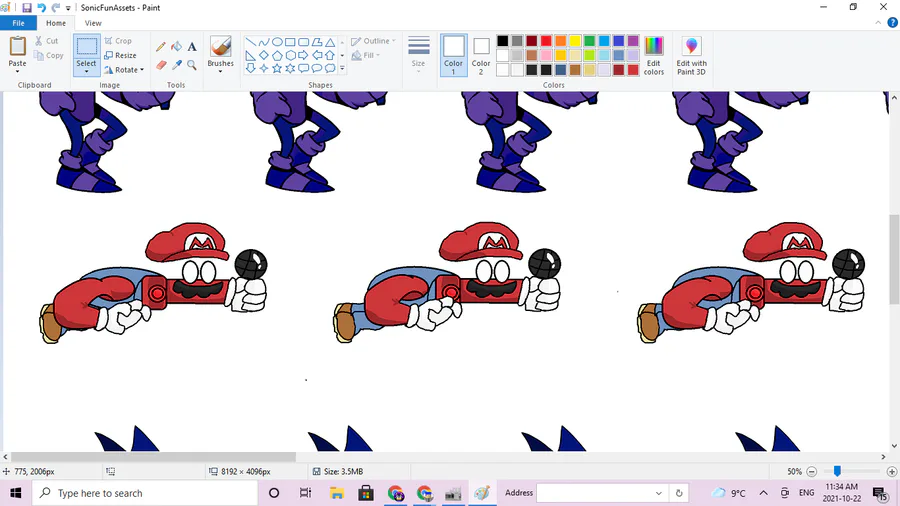Zoom in with plus button
Viewport: 900px width, 506px height.
tap(891, 472)
